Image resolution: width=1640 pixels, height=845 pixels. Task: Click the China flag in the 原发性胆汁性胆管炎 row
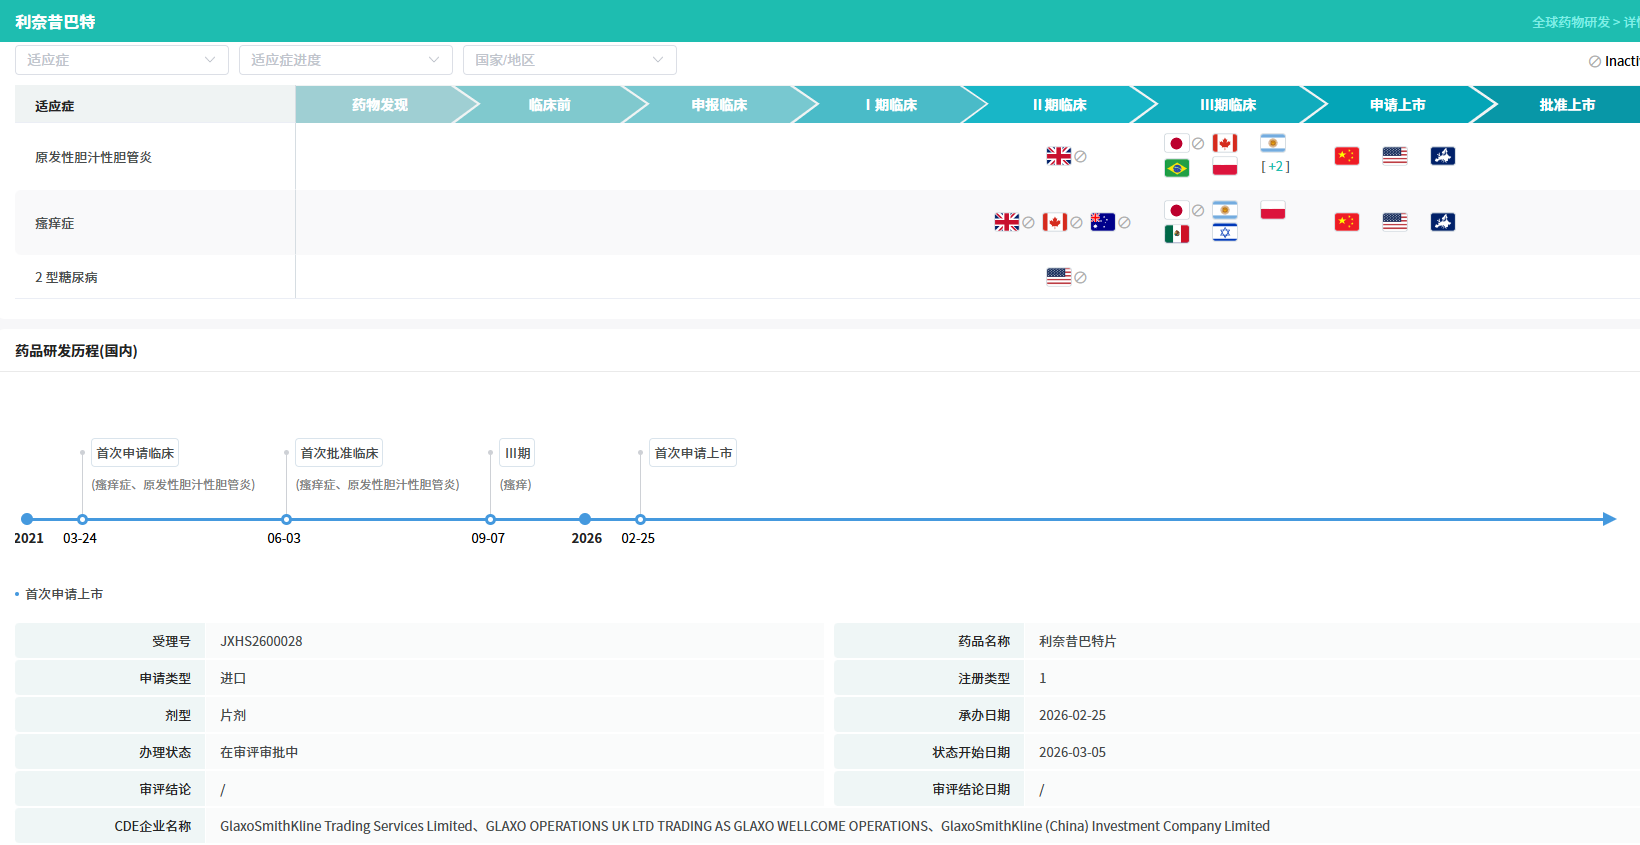click(1346, 156)
